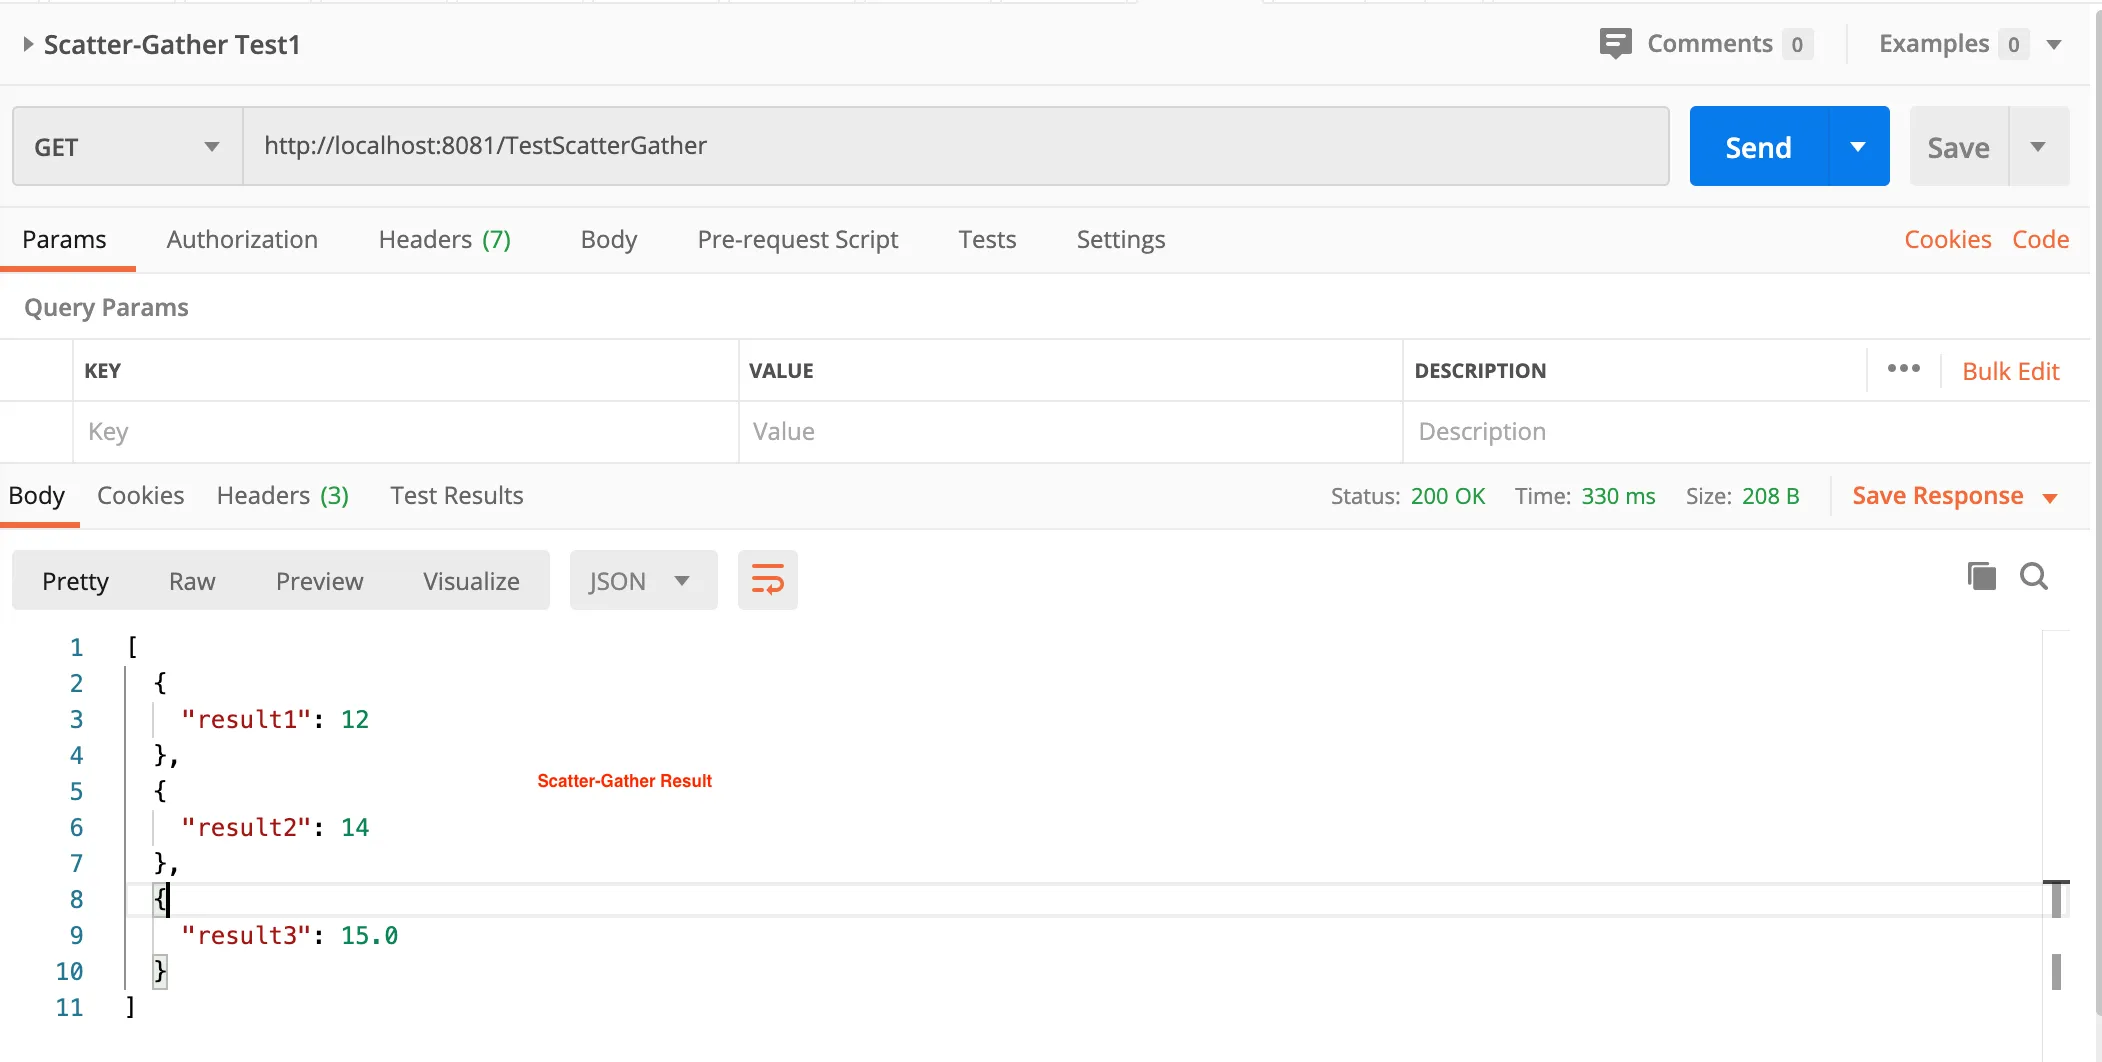Click the Key input cell
The width and height of the screenshot is (2102, 1062).
point(405,432)
